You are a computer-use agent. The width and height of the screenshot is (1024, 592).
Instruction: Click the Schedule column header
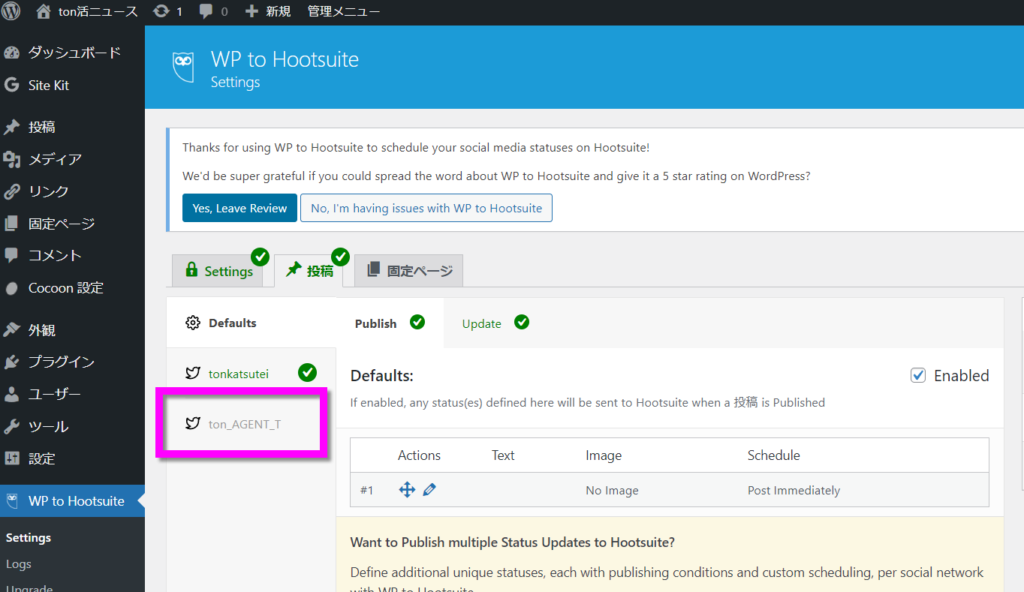click(x=773, y=455)
